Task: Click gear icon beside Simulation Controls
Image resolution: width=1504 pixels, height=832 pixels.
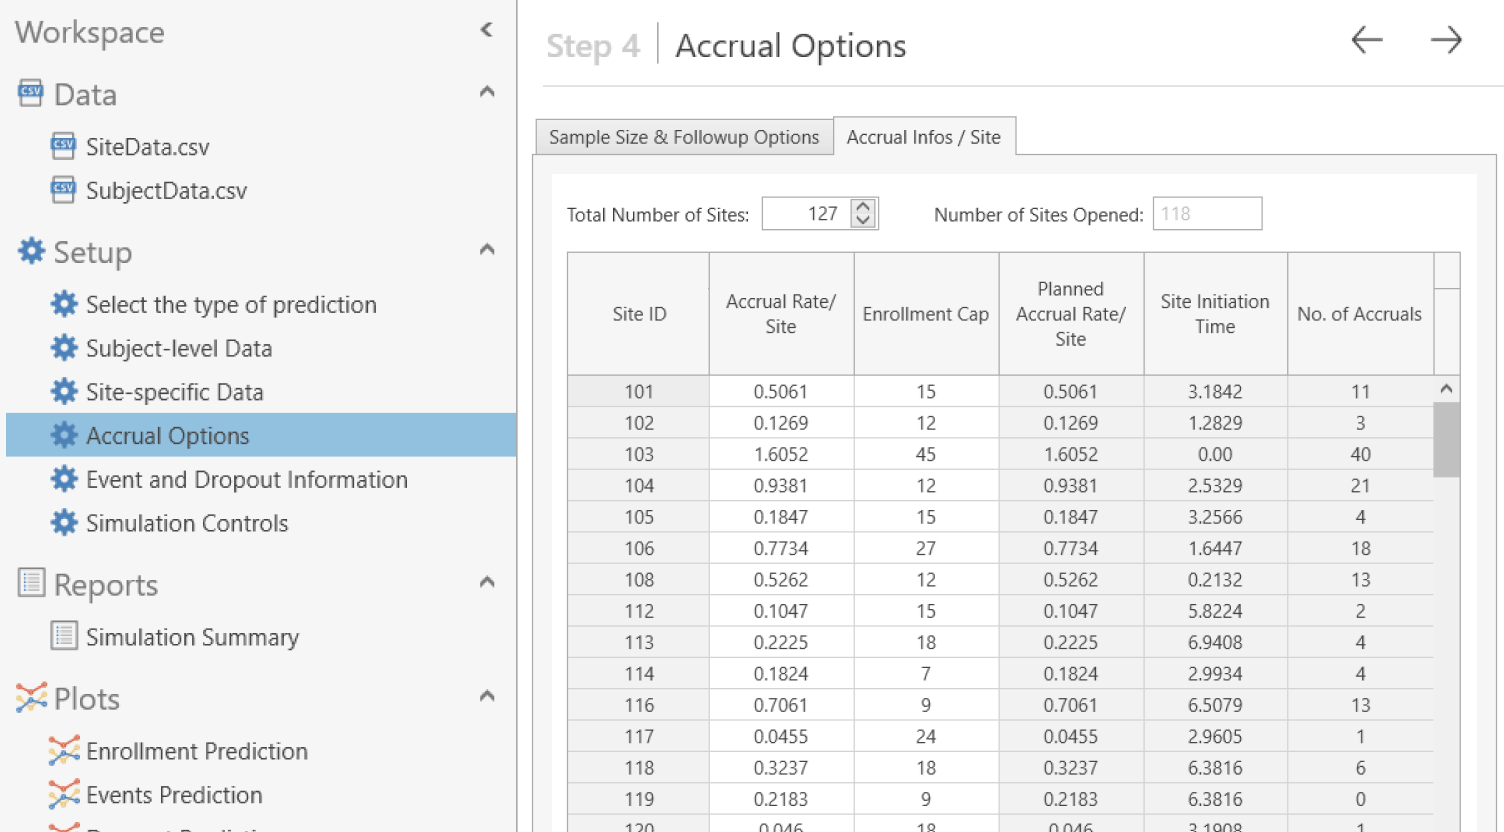Action: (64, 523)
